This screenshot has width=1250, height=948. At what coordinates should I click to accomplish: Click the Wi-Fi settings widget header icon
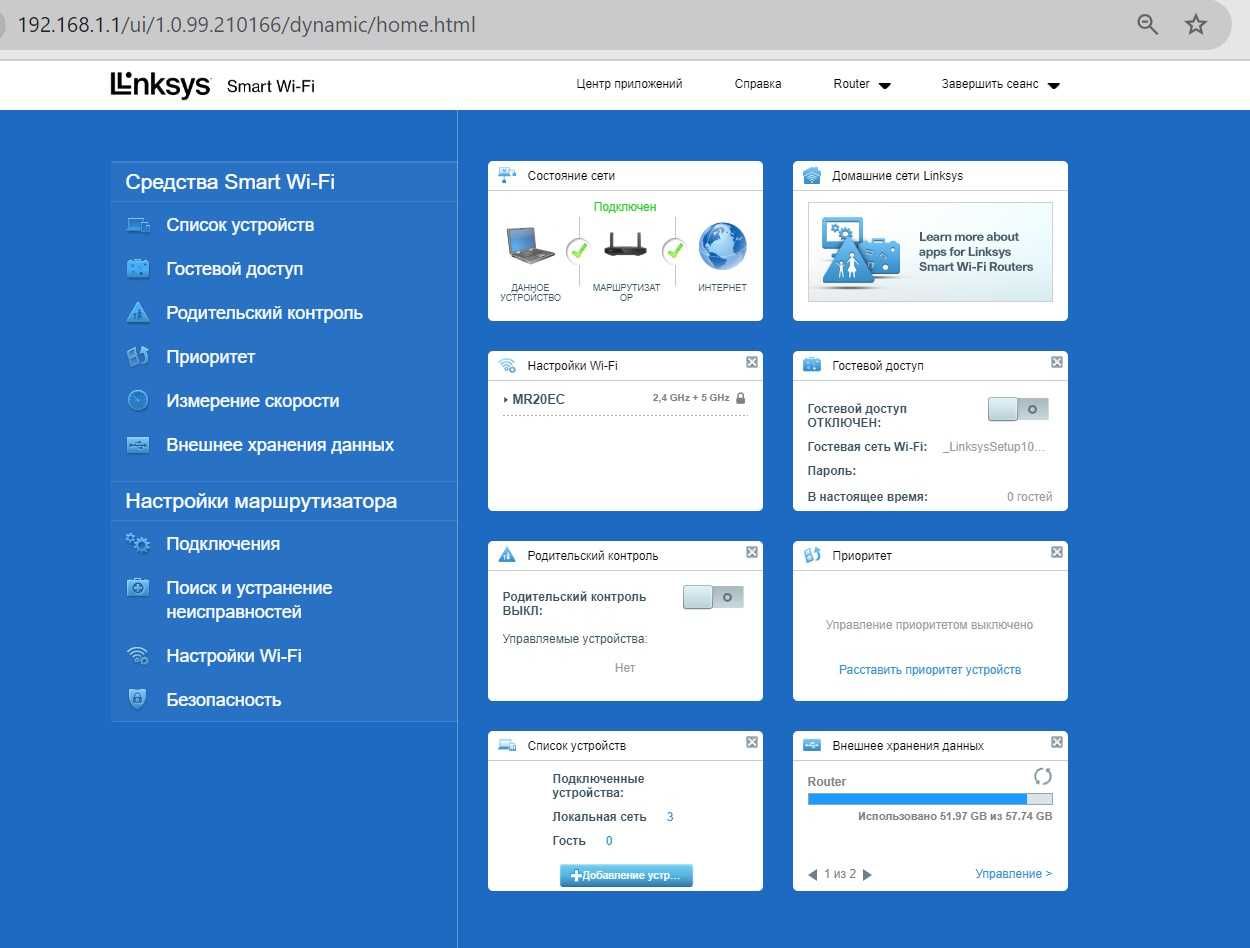(508, 366)
